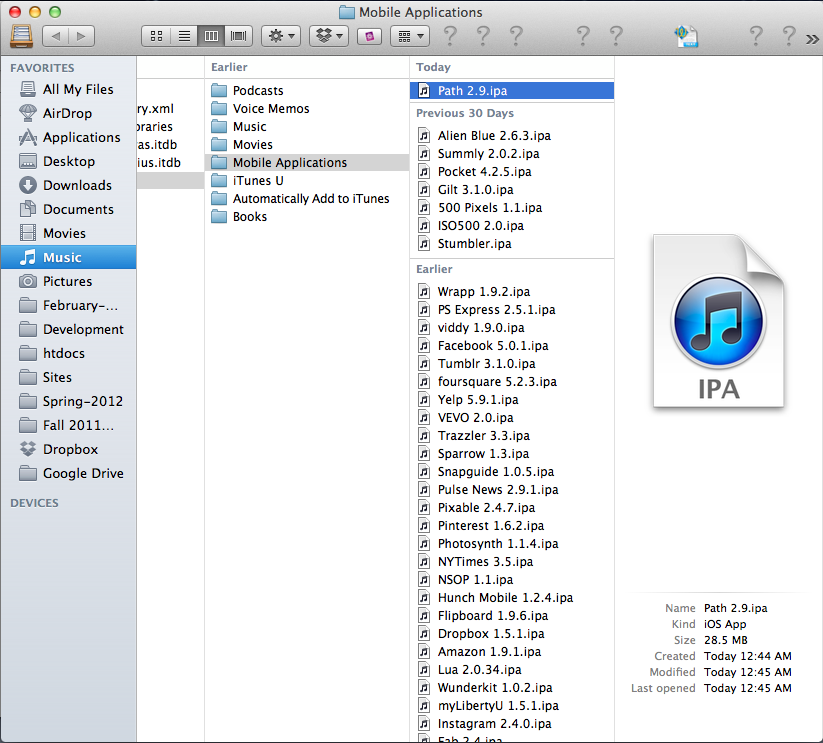Select foursquare 5.2.3.ipa
The width and height of the screenshot is (823, 743).
point(512,381)
